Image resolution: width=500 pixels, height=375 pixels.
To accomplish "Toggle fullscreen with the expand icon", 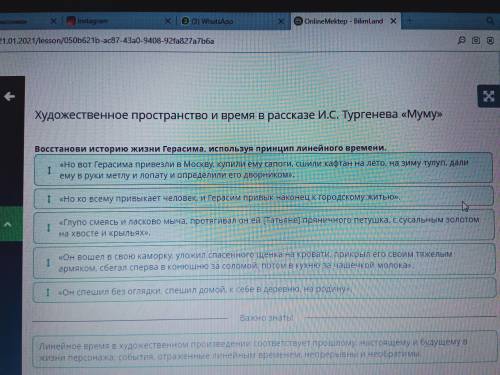I will [489, 96].
